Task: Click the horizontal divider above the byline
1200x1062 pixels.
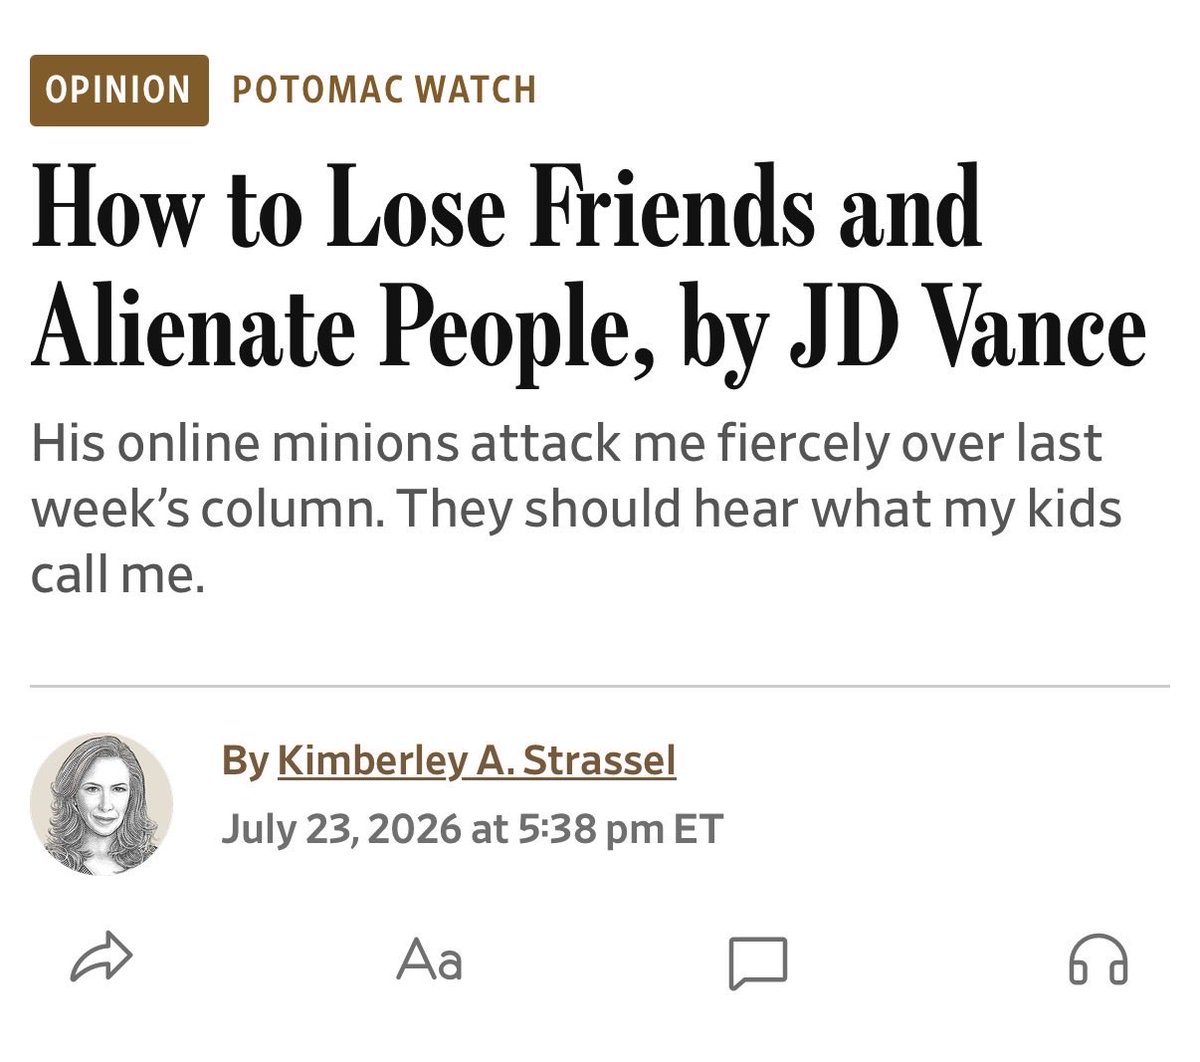Action: 600,687
